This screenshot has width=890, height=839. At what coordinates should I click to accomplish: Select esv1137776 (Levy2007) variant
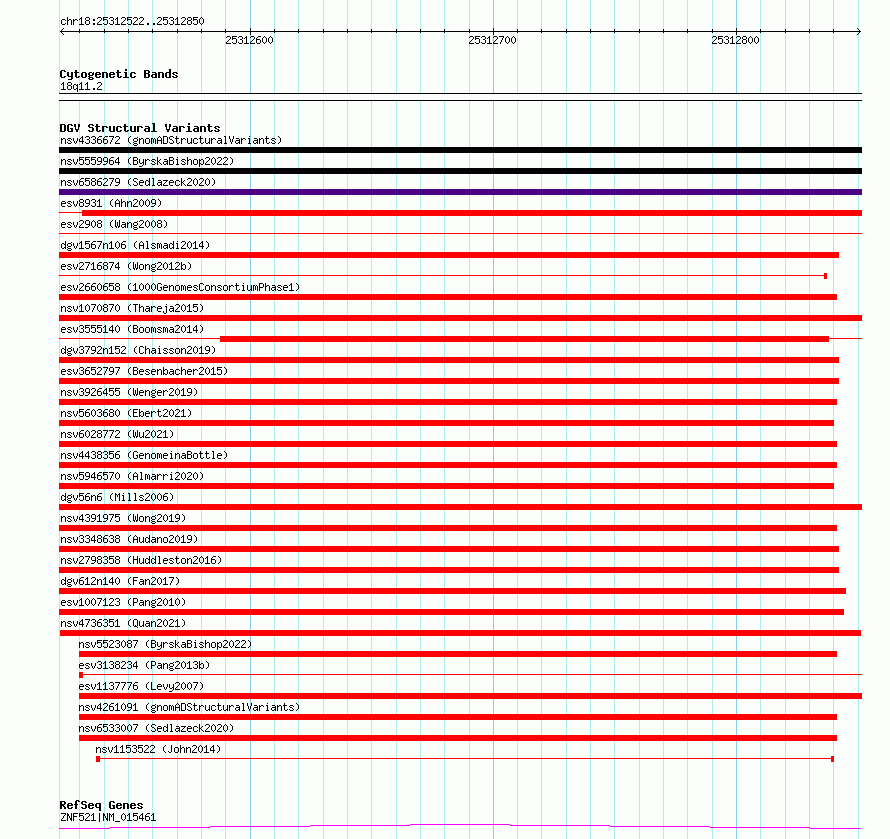pos(141,686)
